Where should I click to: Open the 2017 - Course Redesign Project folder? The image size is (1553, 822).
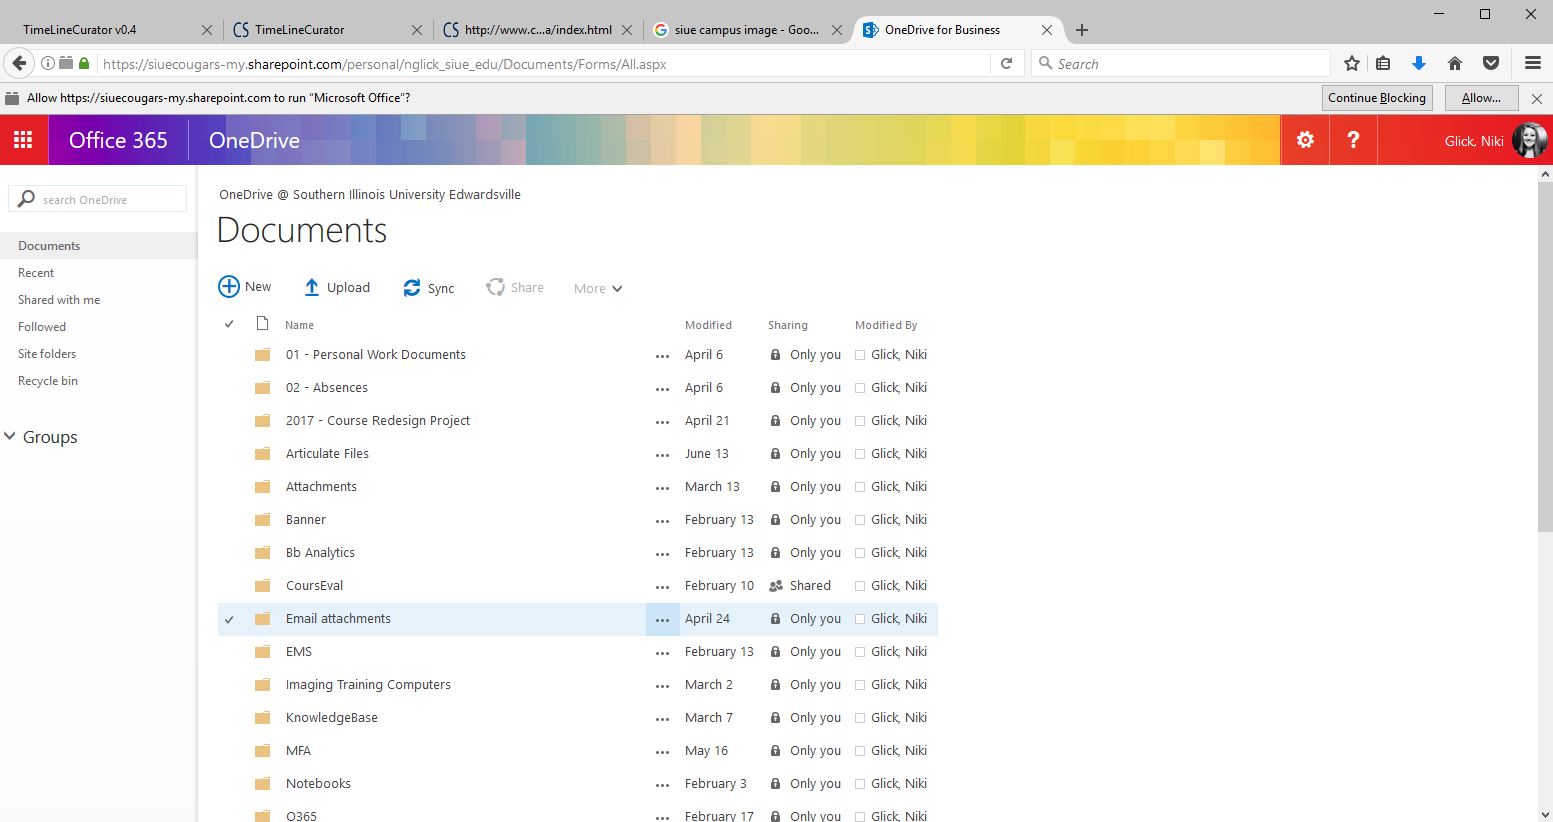point(377,421)
